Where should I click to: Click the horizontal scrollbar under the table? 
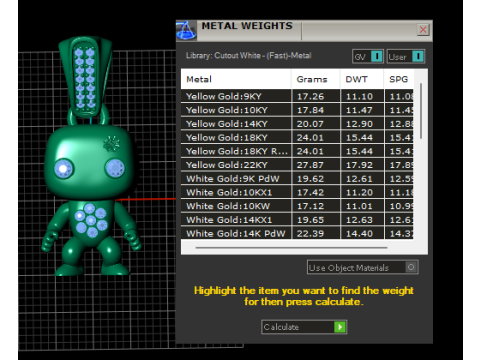pos(292,248)
